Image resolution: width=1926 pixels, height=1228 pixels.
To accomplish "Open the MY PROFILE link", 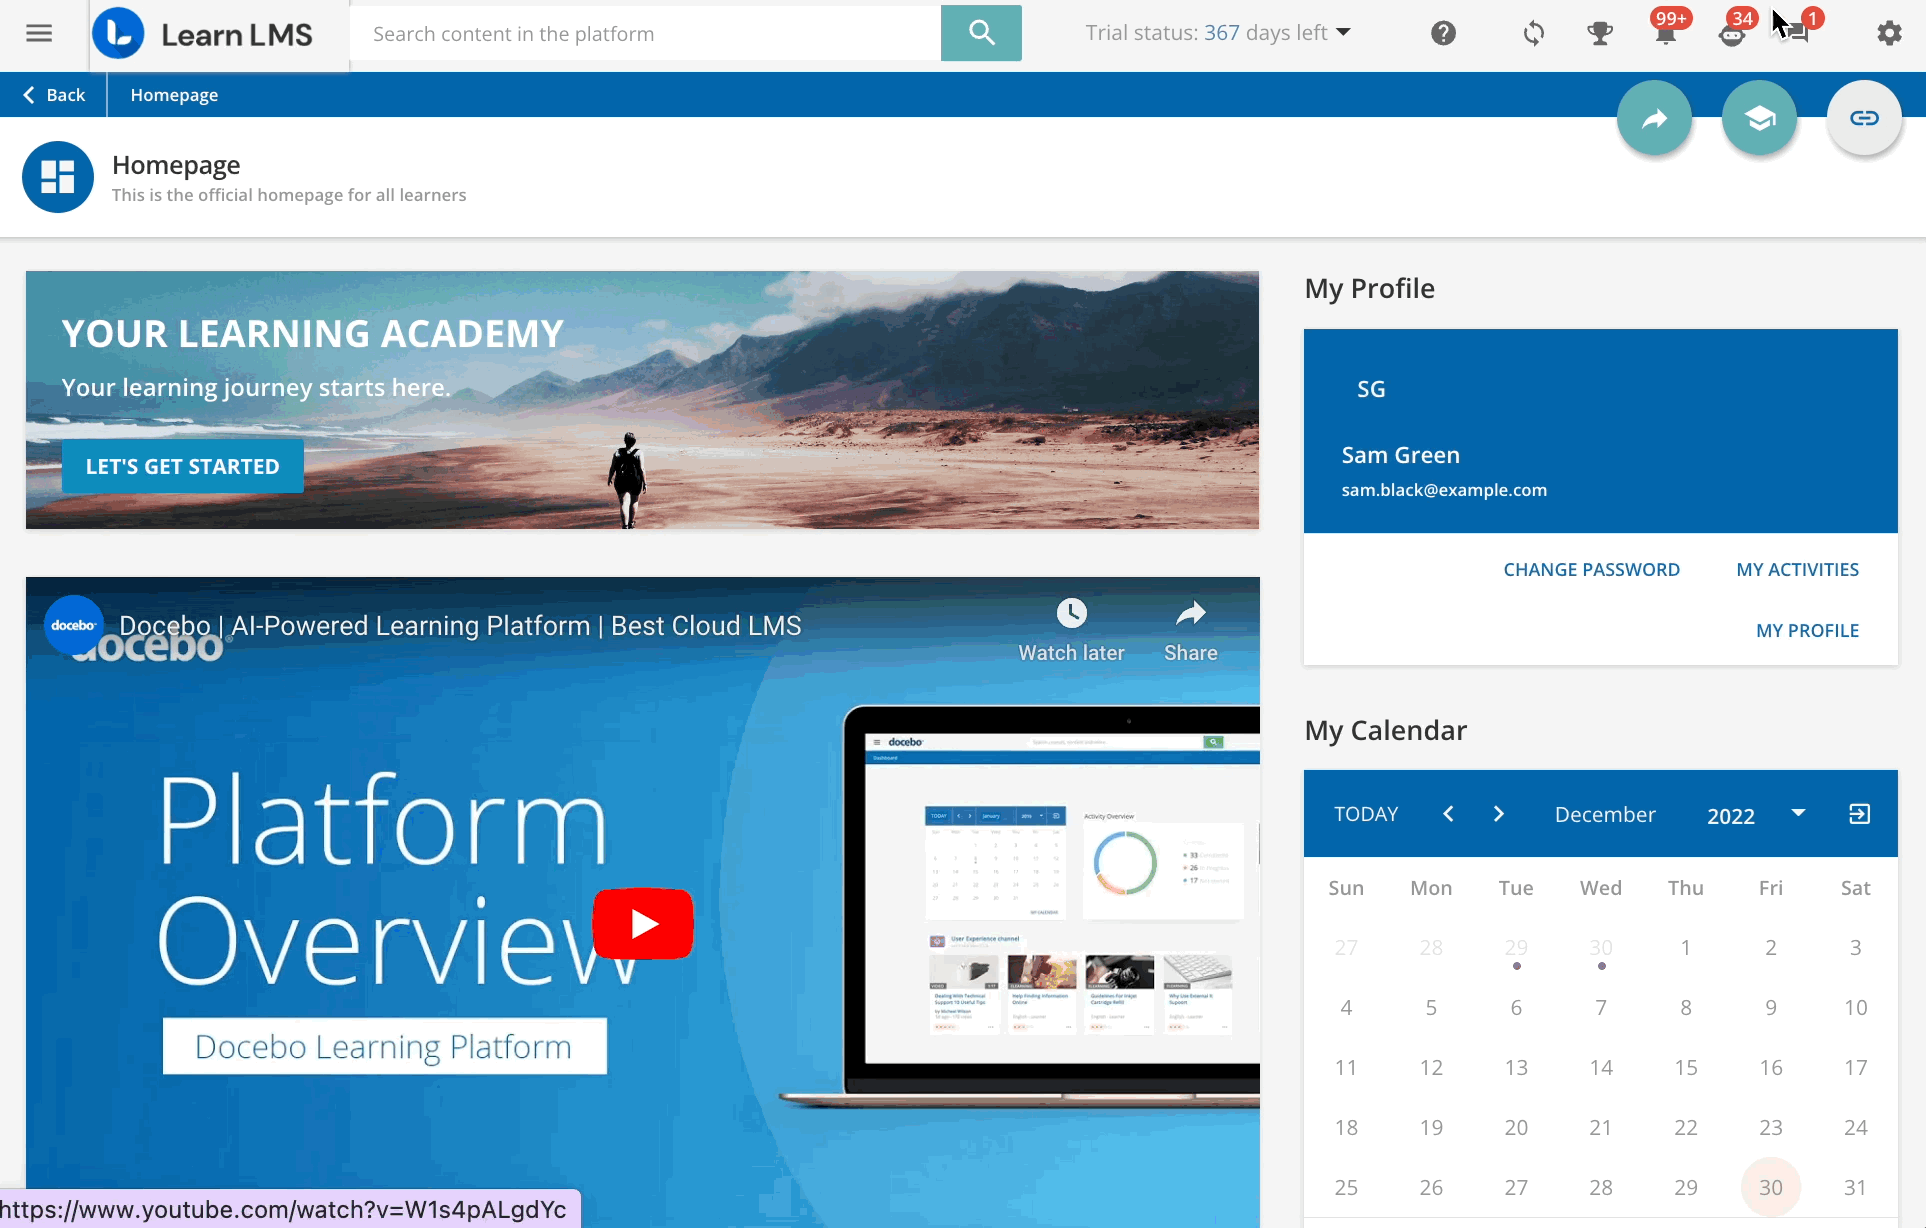I will 1808,631.
